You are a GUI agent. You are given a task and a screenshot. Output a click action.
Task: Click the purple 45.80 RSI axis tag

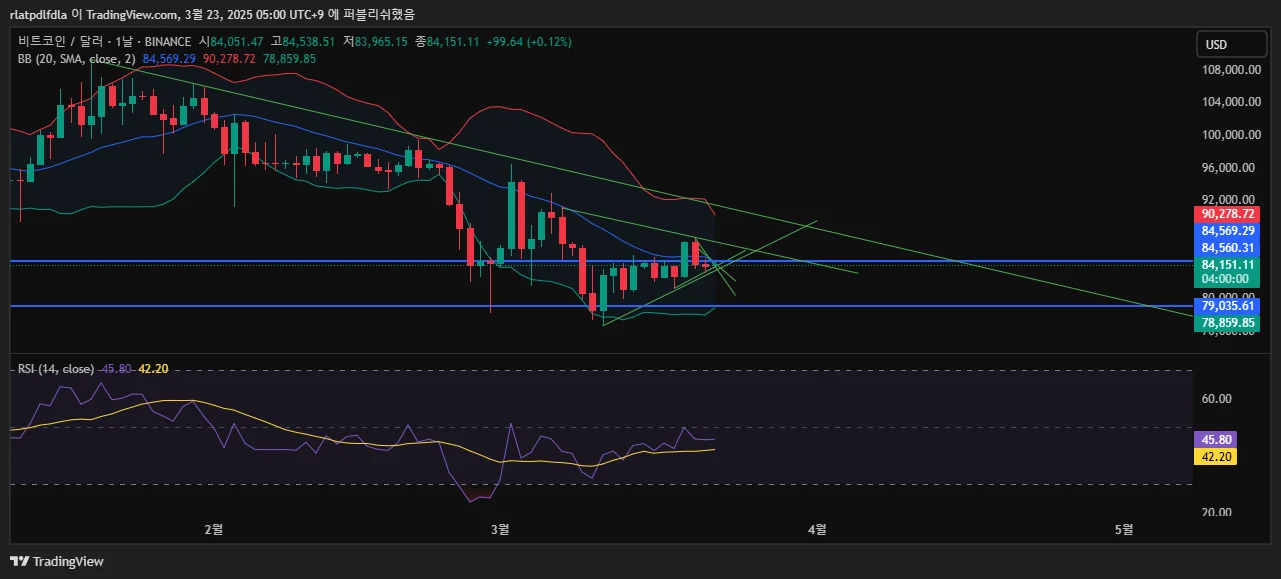point(1215,439)
